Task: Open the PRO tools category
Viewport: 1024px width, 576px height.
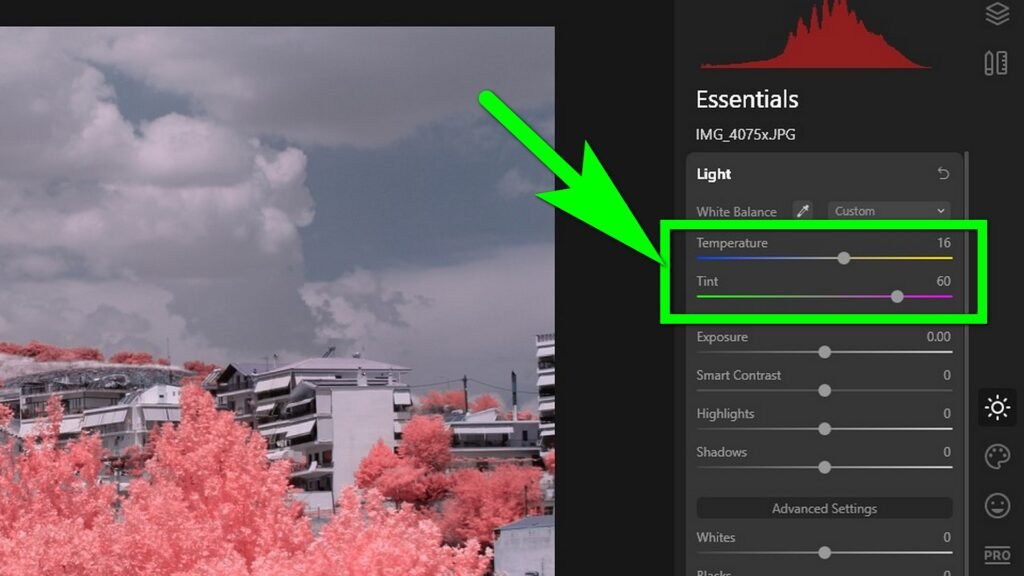Action: 997,555
